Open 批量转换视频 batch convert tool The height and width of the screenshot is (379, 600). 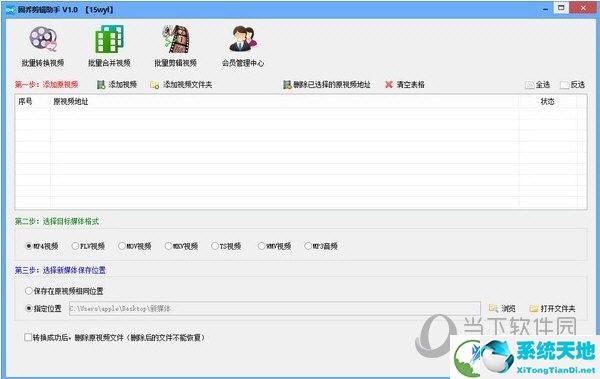(43, 46)
